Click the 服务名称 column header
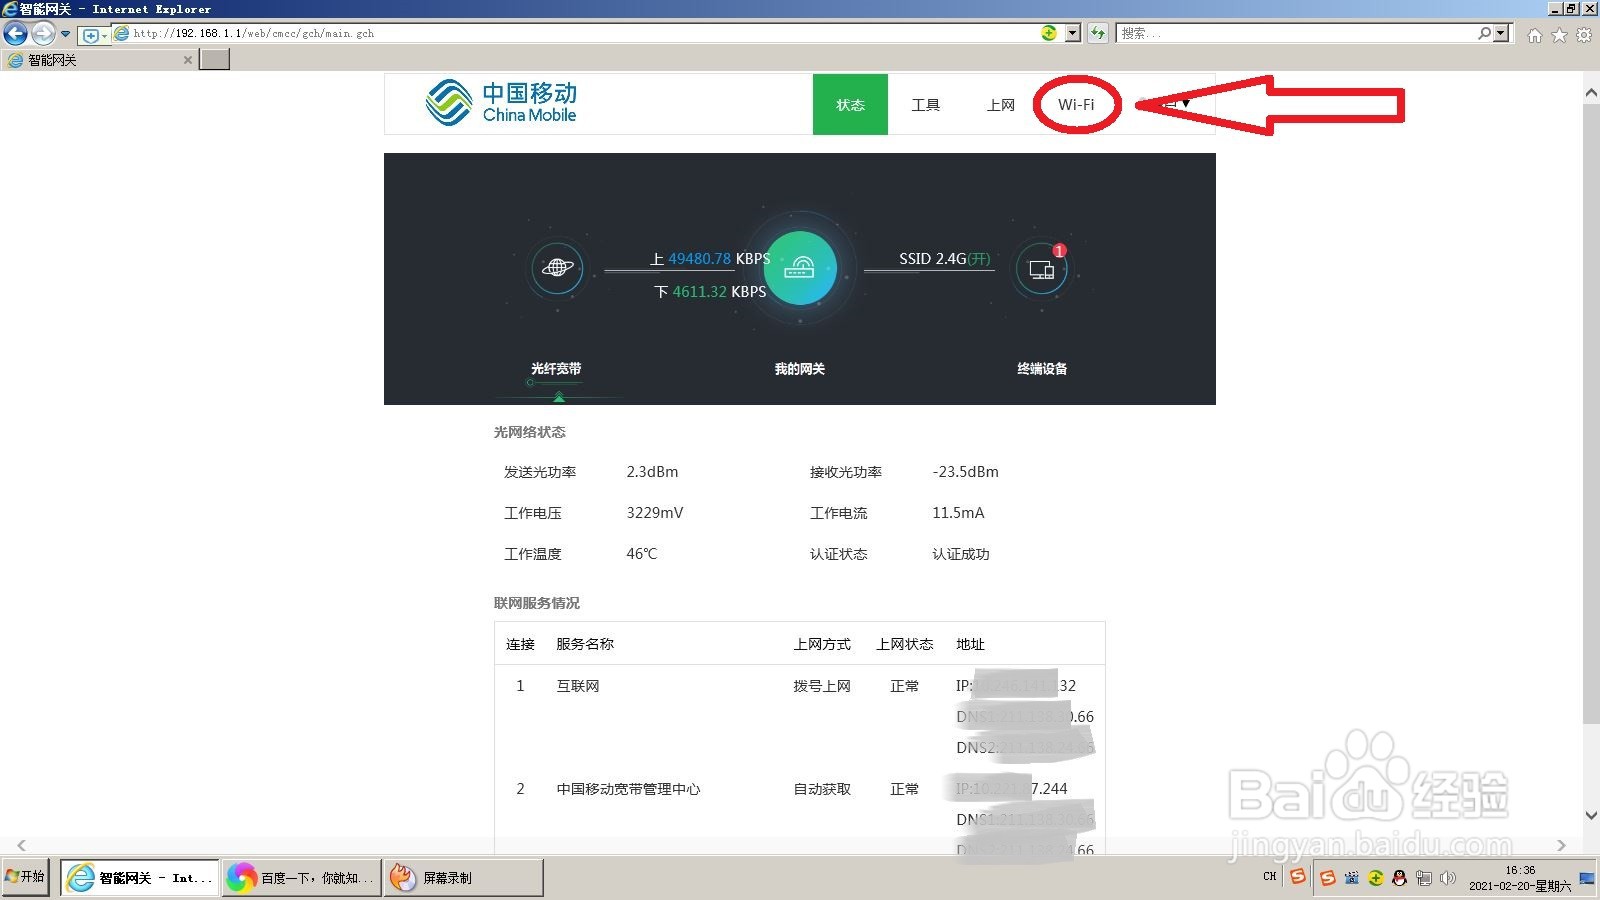Viewport: 1600px width, 900px height. click(585, 644)
